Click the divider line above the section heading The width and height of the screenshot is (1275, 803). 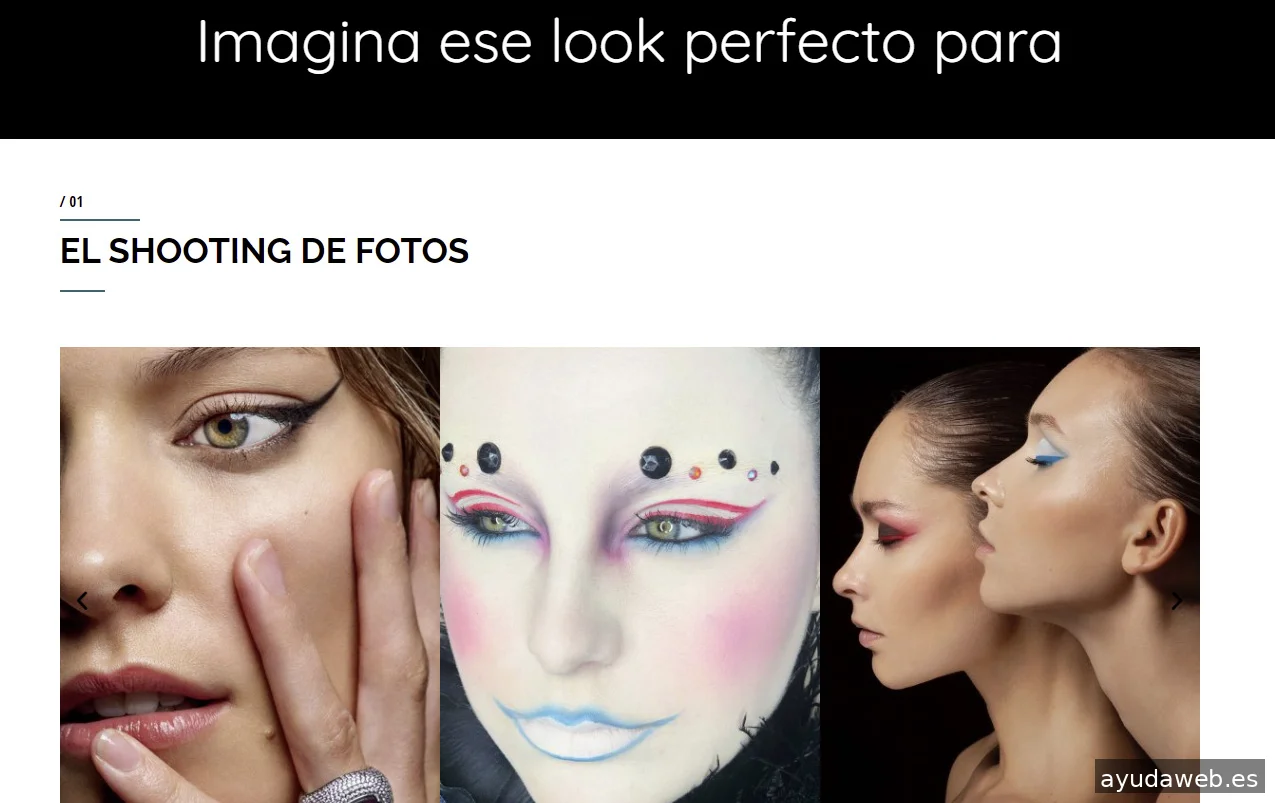tap(100, 219)
